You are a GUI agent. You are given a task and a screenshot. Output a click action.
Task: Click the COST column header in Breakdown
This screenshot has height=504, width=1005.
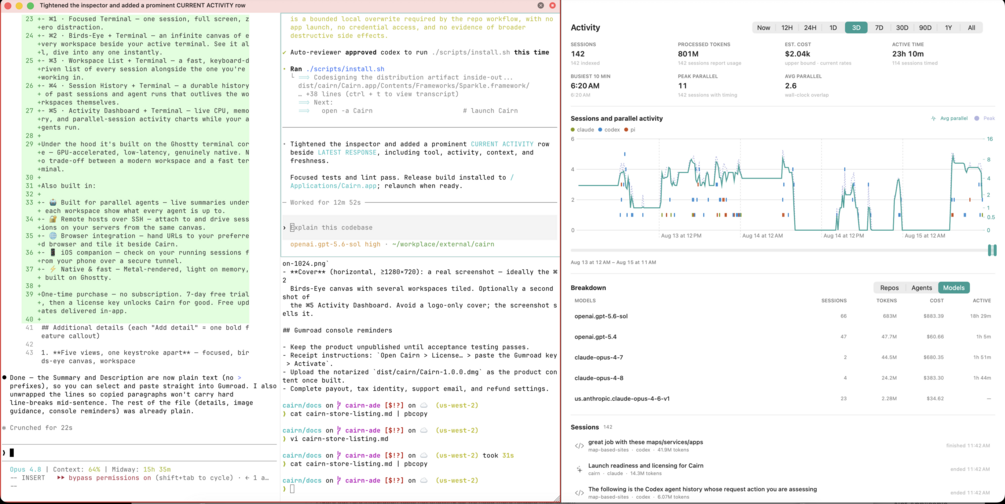point(936,300)
